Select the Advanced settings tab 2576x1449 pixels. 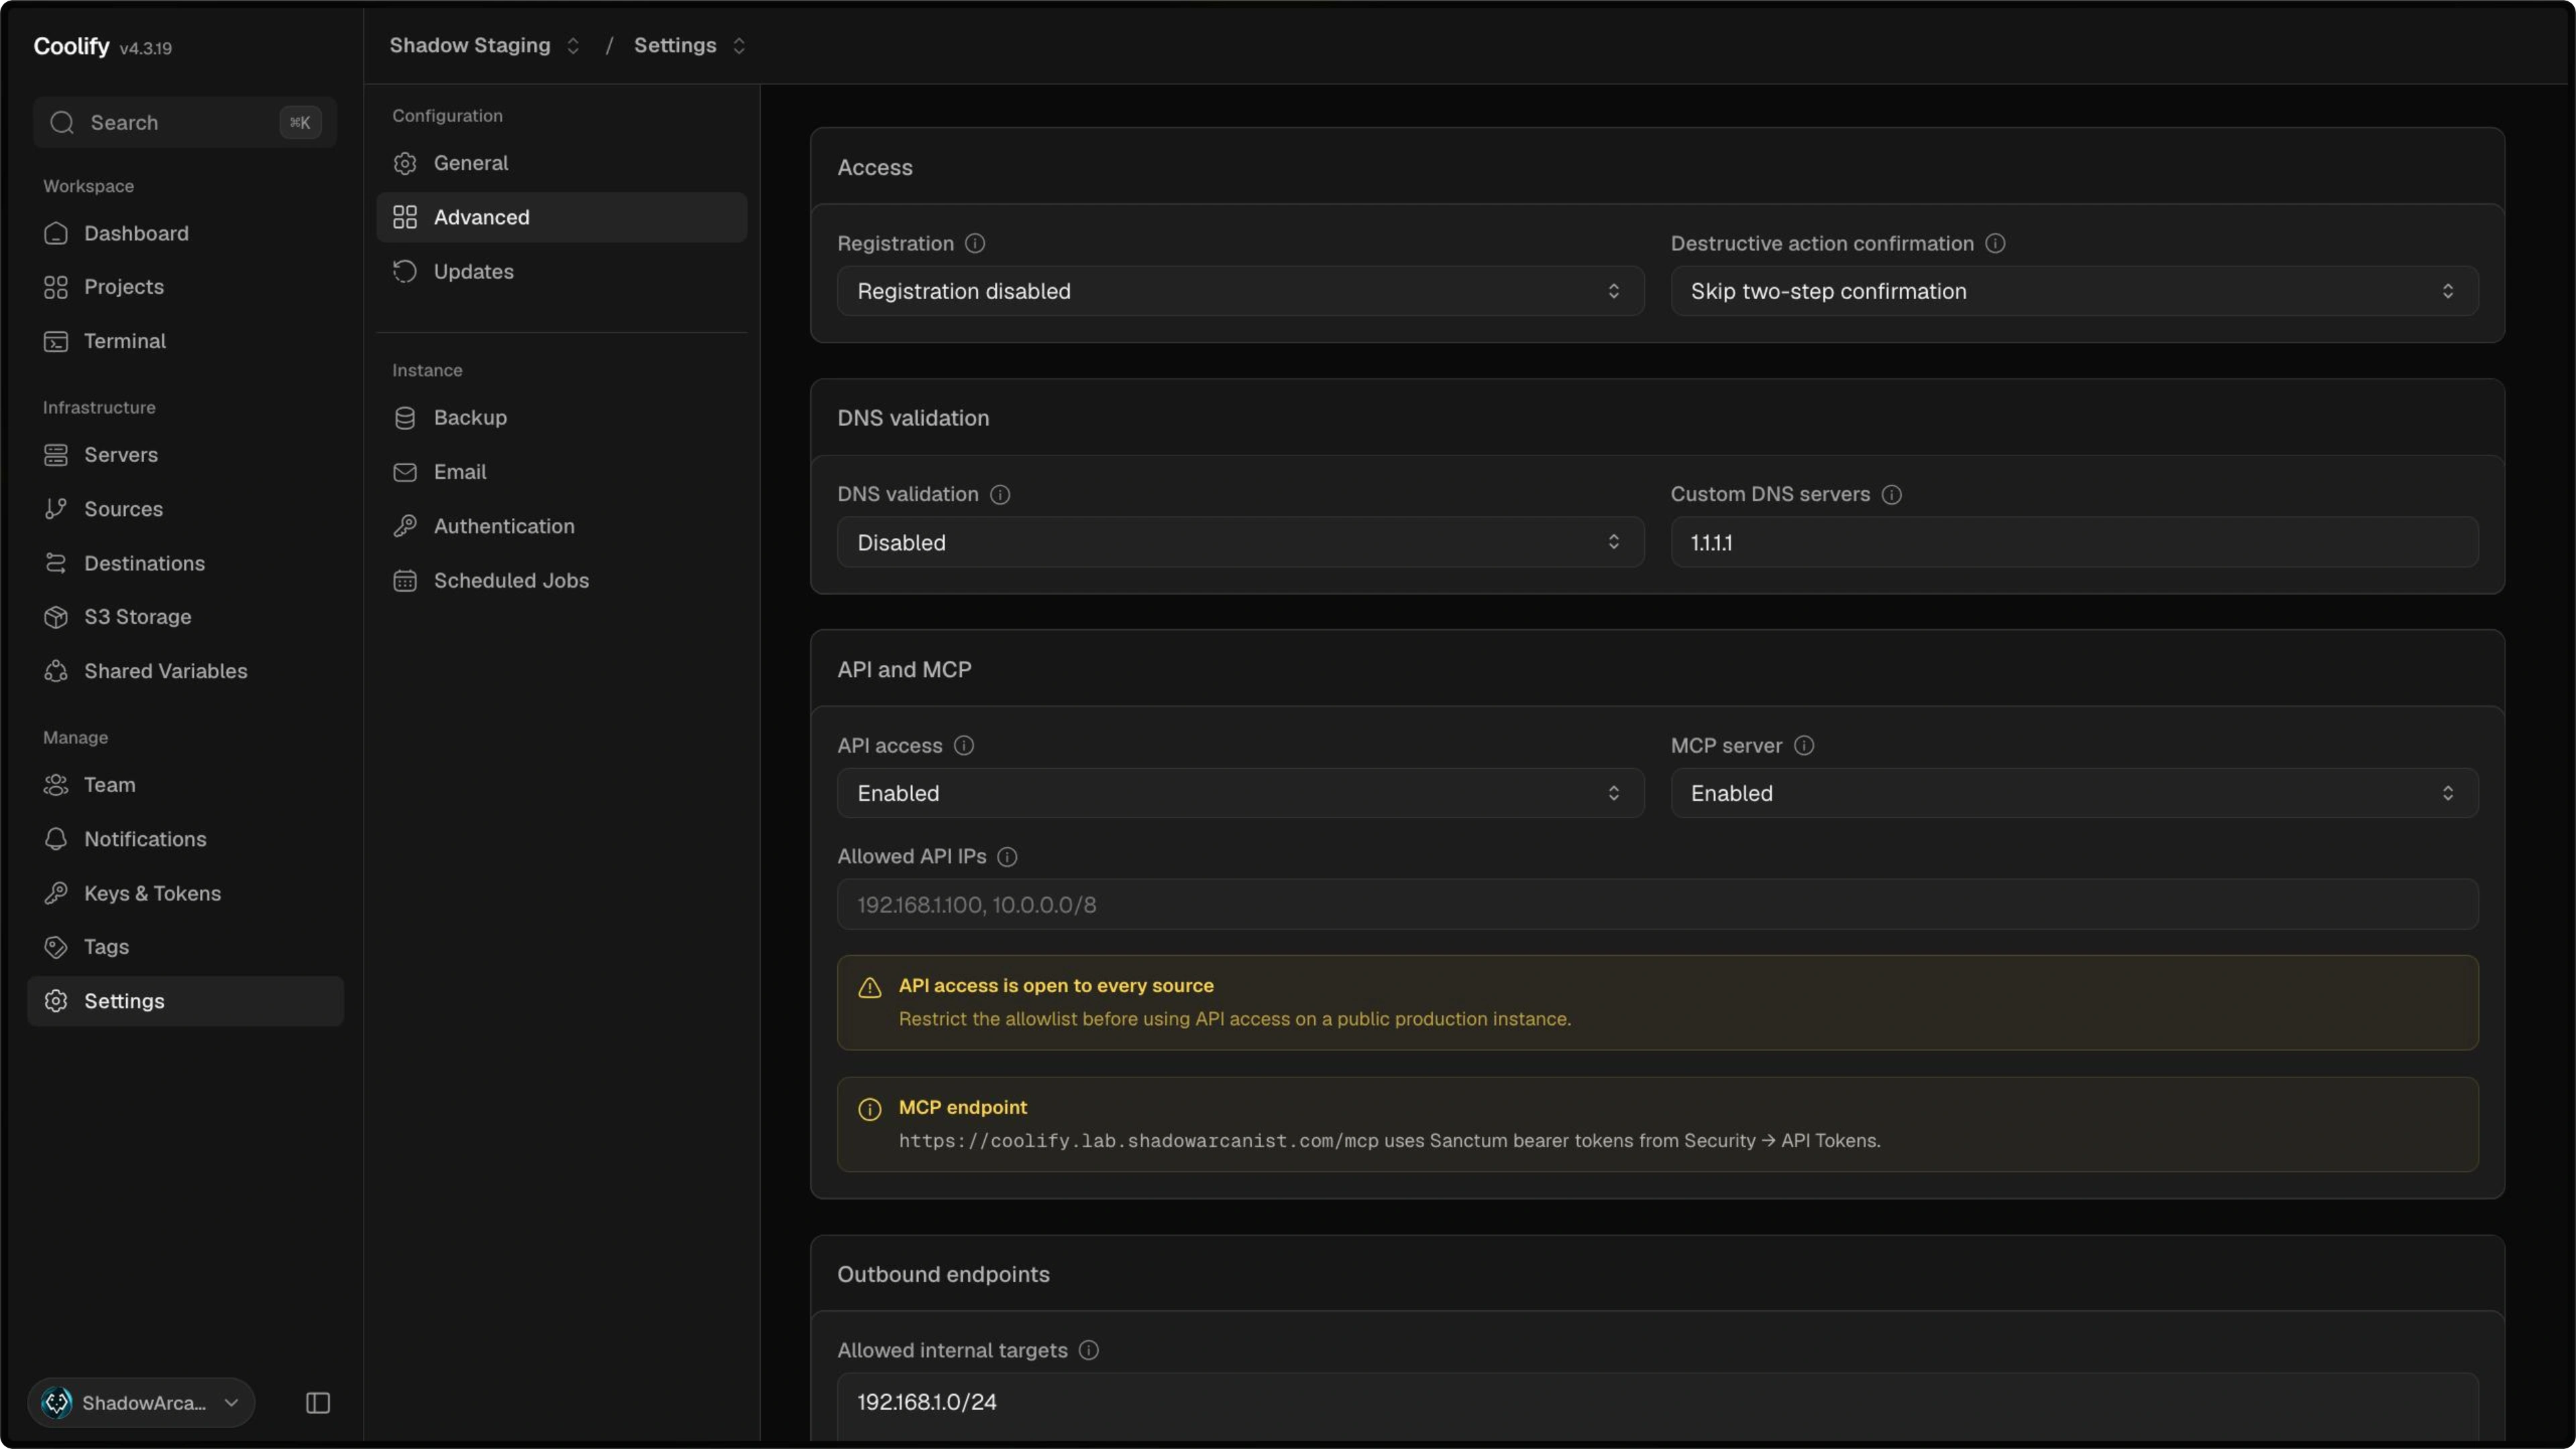561,217
